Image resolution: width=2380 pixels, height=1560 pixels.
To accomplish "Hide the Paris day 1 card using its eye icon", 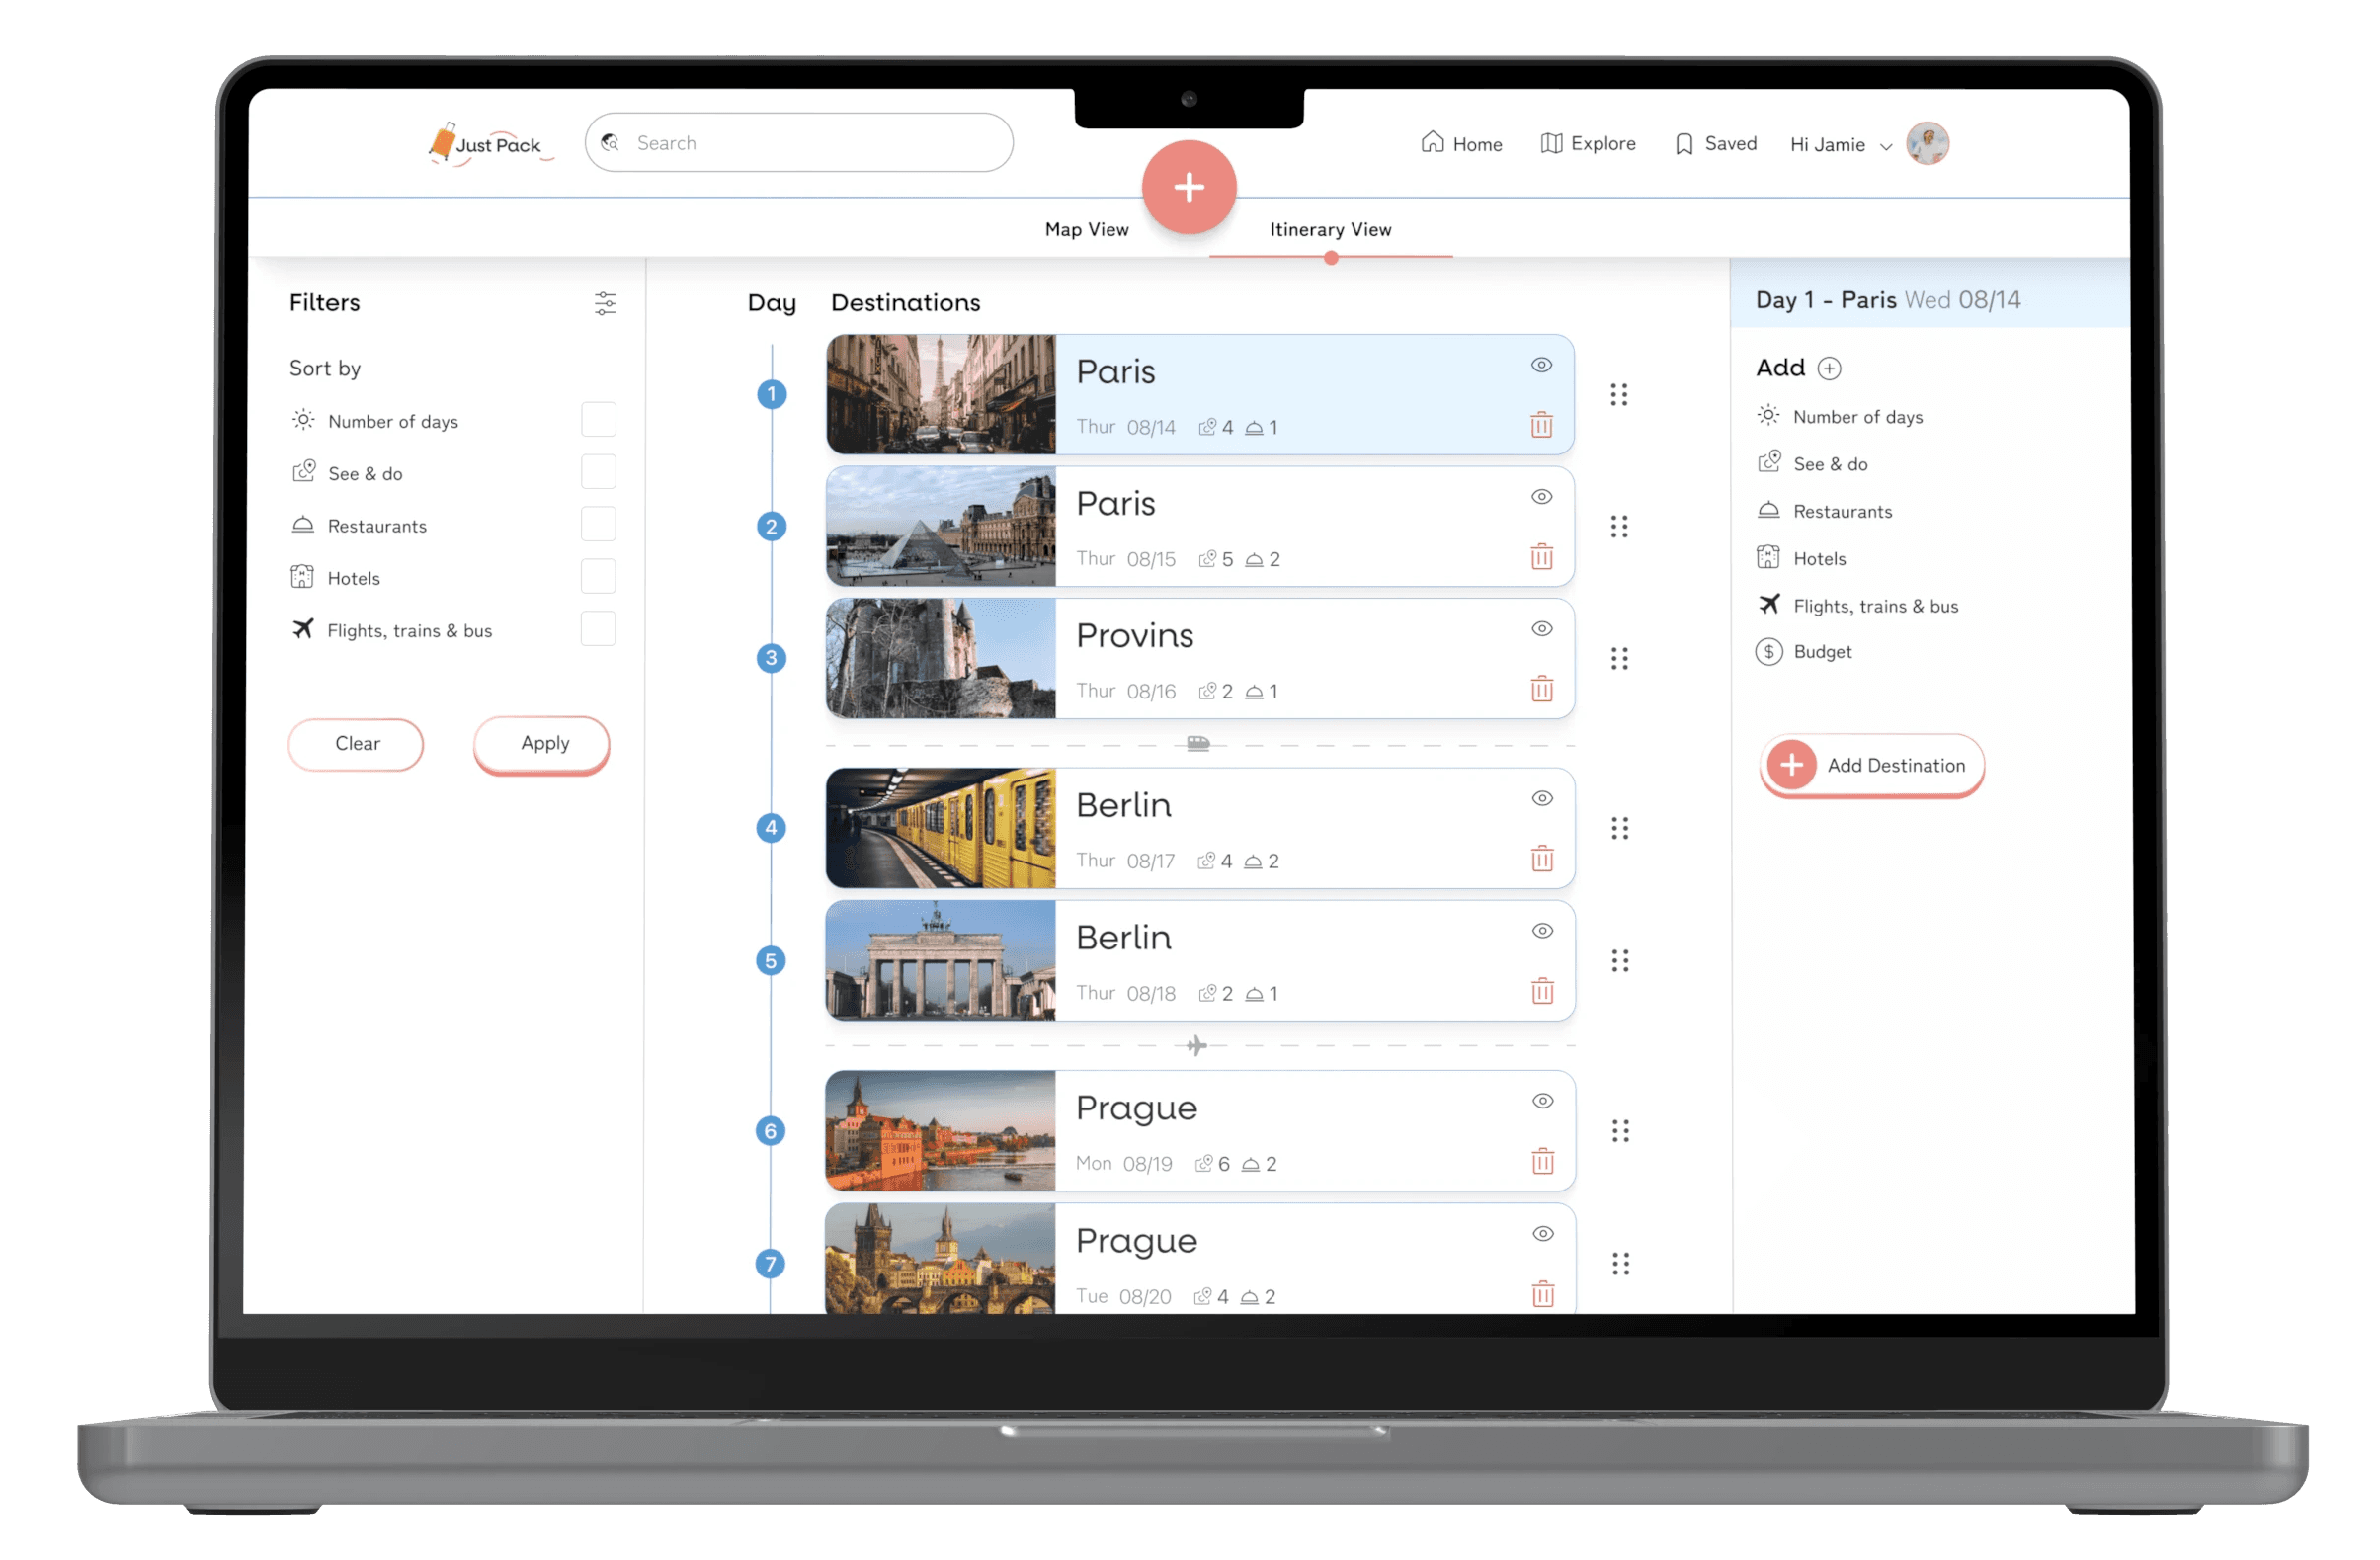I will point(1541,366).
